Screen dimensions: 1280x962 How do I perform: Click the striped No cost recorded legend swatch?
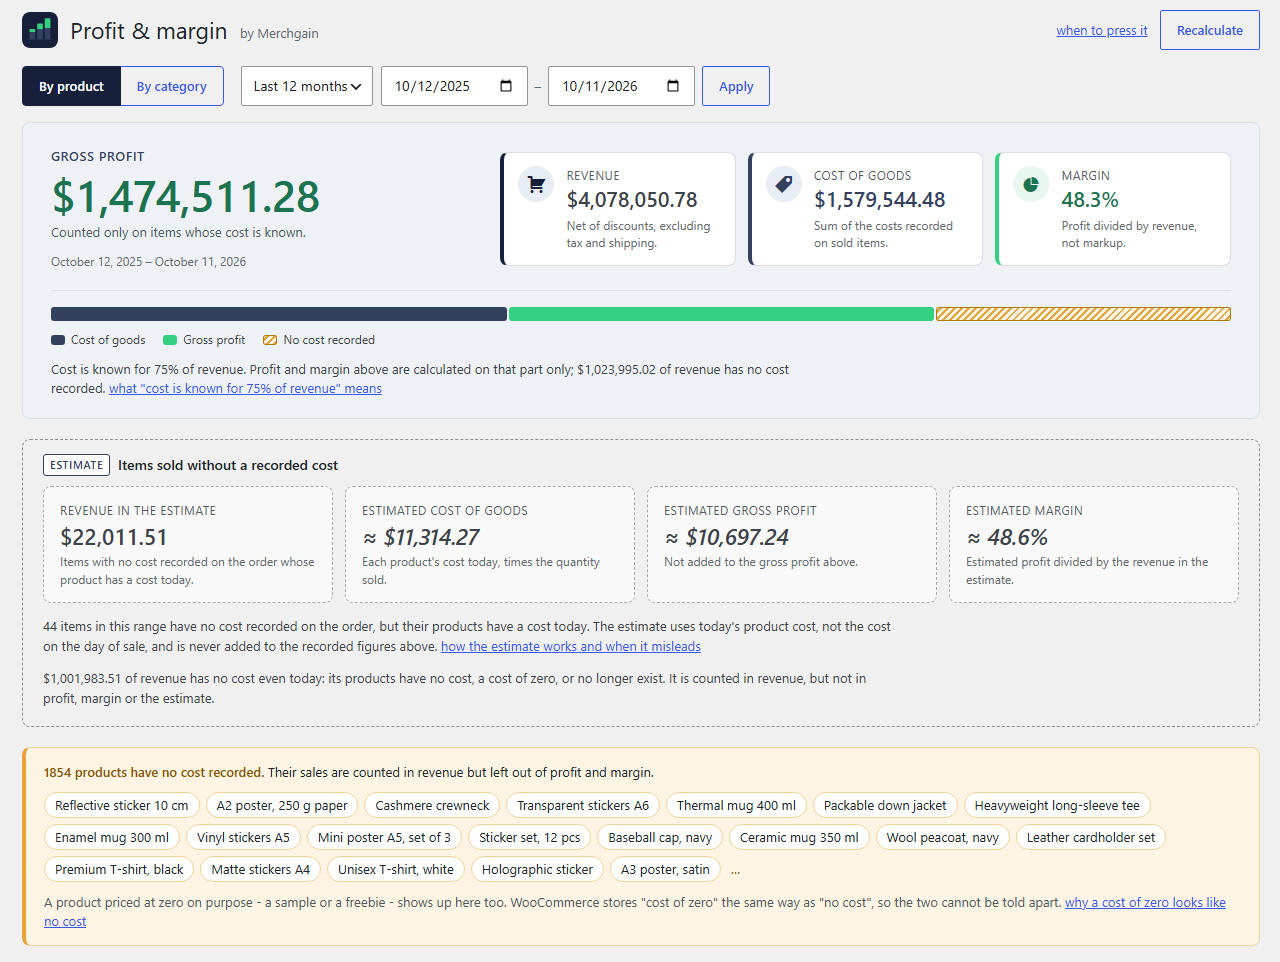point(270,340)
